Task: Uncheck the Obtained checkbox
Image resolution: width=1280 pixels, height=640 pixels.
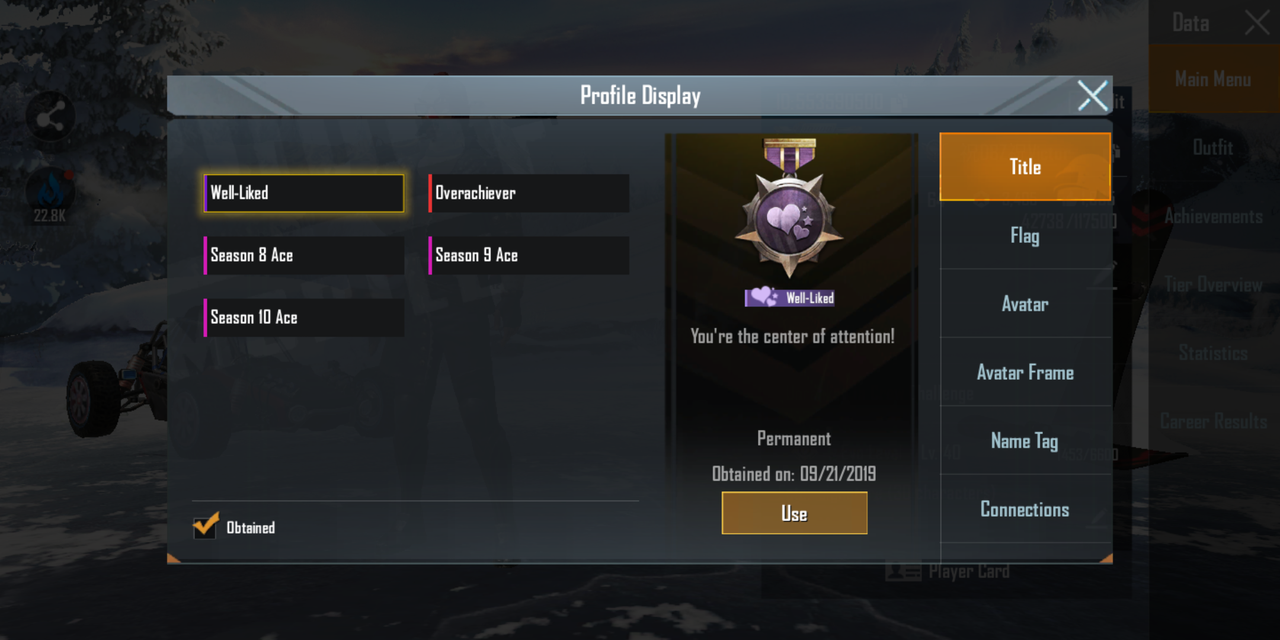Action: click(206, 525)
